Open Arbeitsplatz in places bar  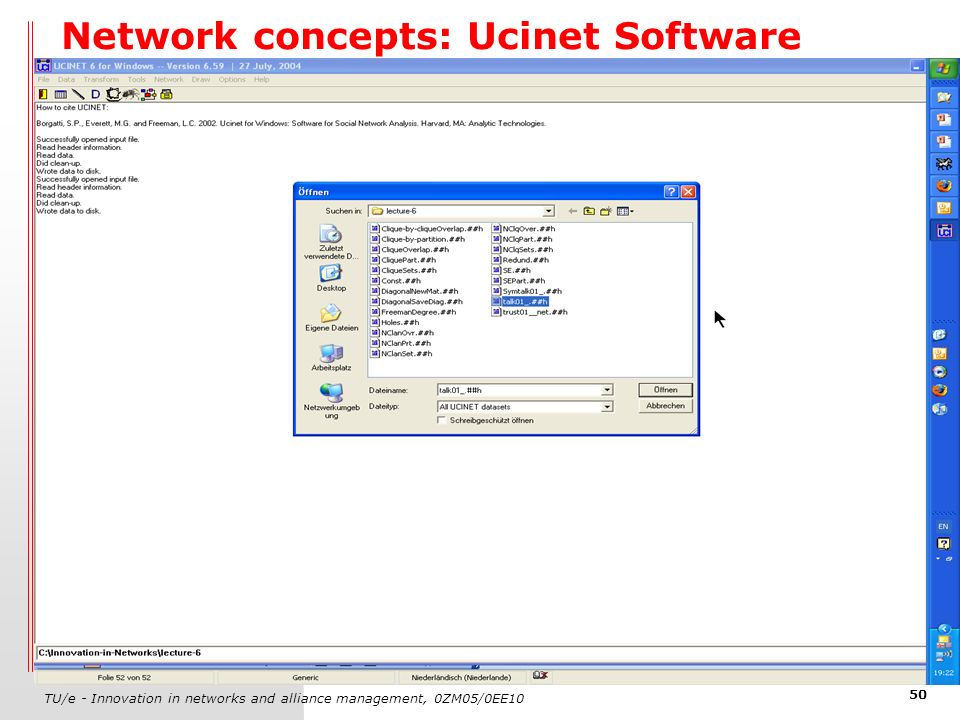click(331, 358)
